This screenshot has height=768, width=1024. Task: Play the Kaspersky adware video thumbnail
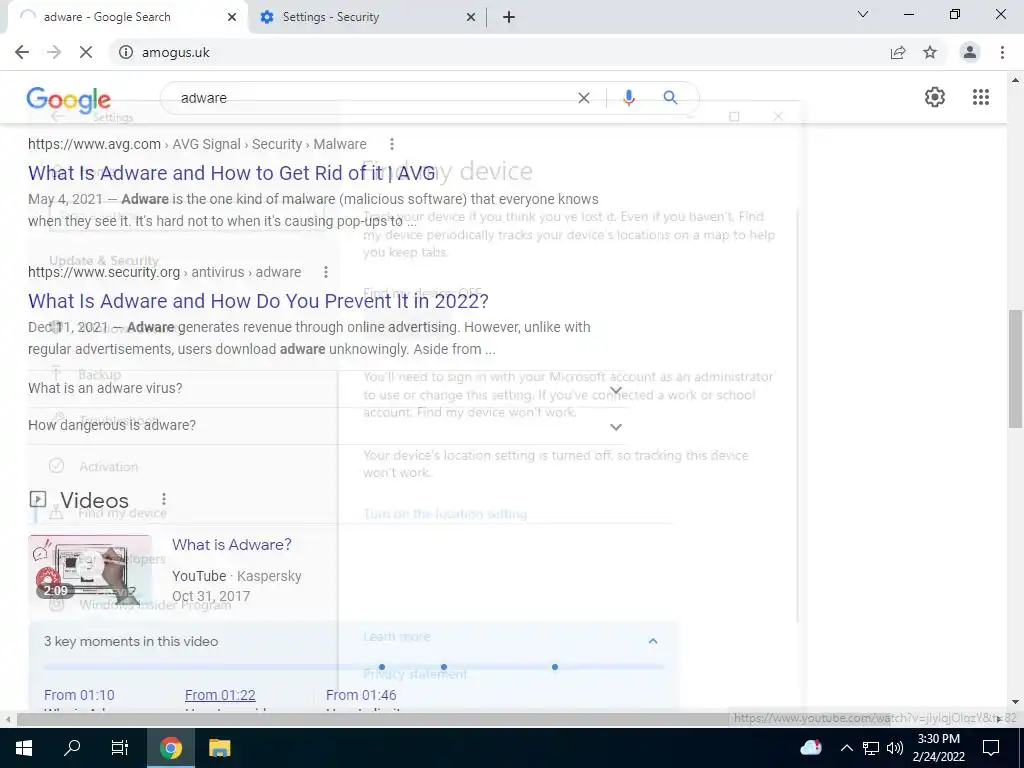click(90, 569)
